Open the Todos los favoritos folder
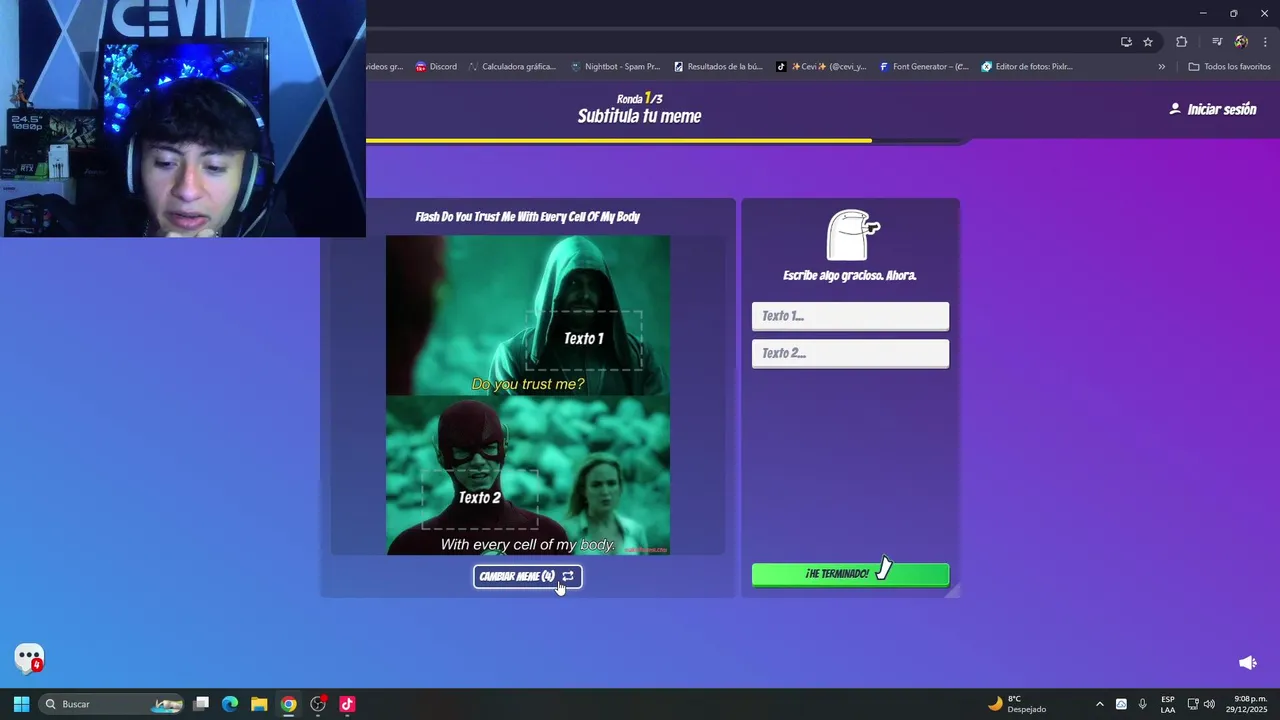 tap(1229, 67)
